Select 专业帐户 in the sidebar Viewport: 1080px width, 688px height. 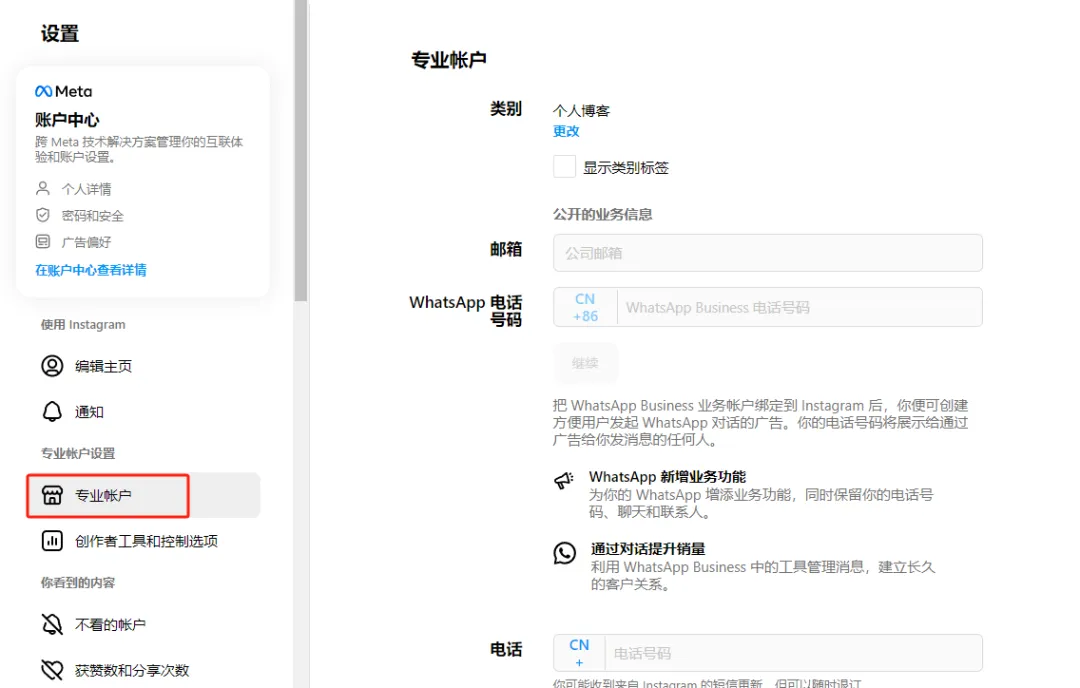[143, 495]
